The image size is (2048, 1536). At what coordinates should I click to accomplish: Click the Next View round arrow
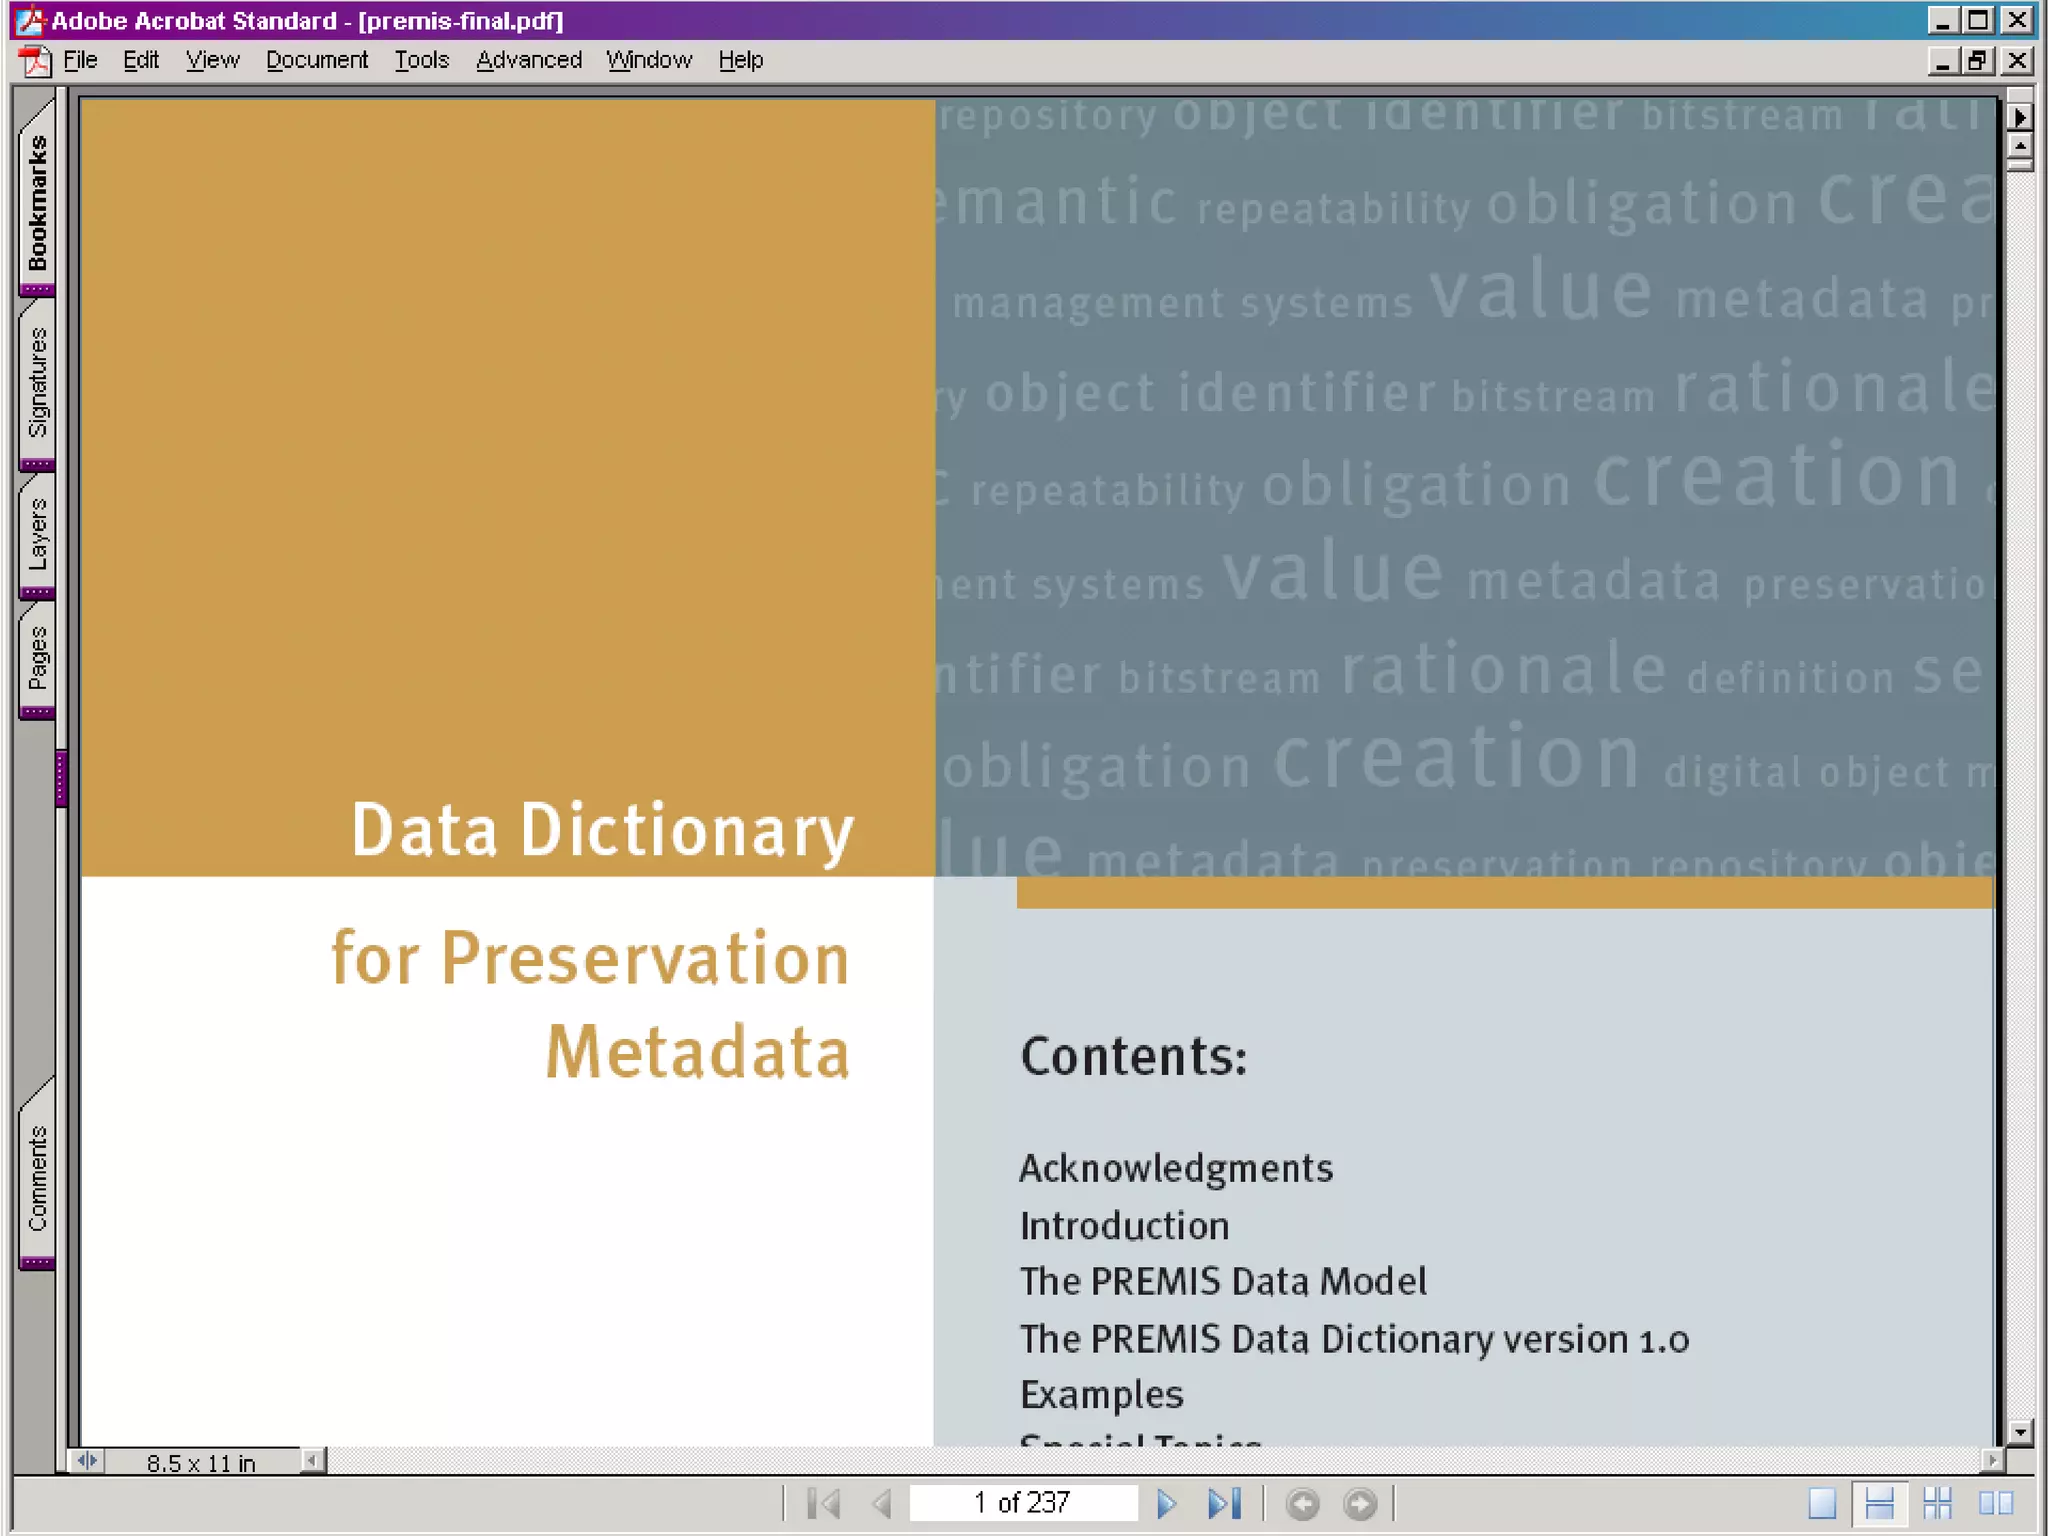point(1360,1503)
